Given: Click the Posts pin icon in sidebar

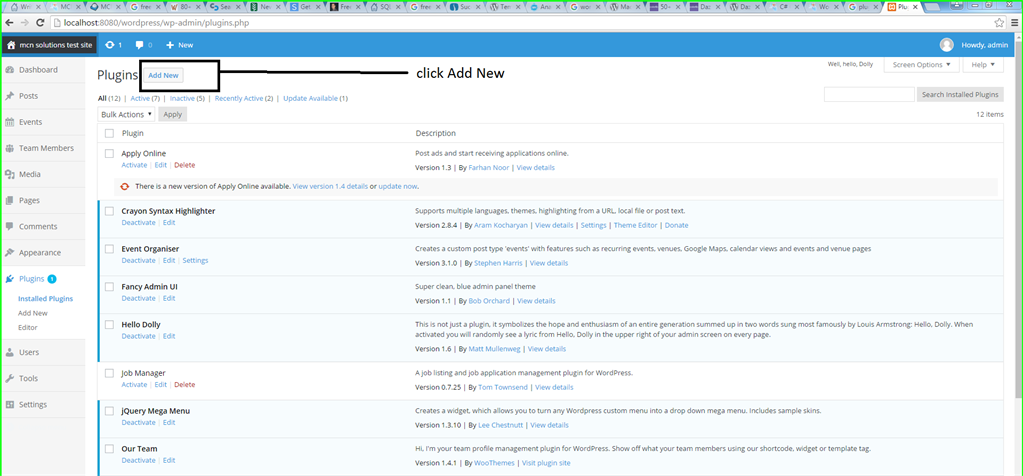Looking at the screenshot, I should [x=10, y=96].
